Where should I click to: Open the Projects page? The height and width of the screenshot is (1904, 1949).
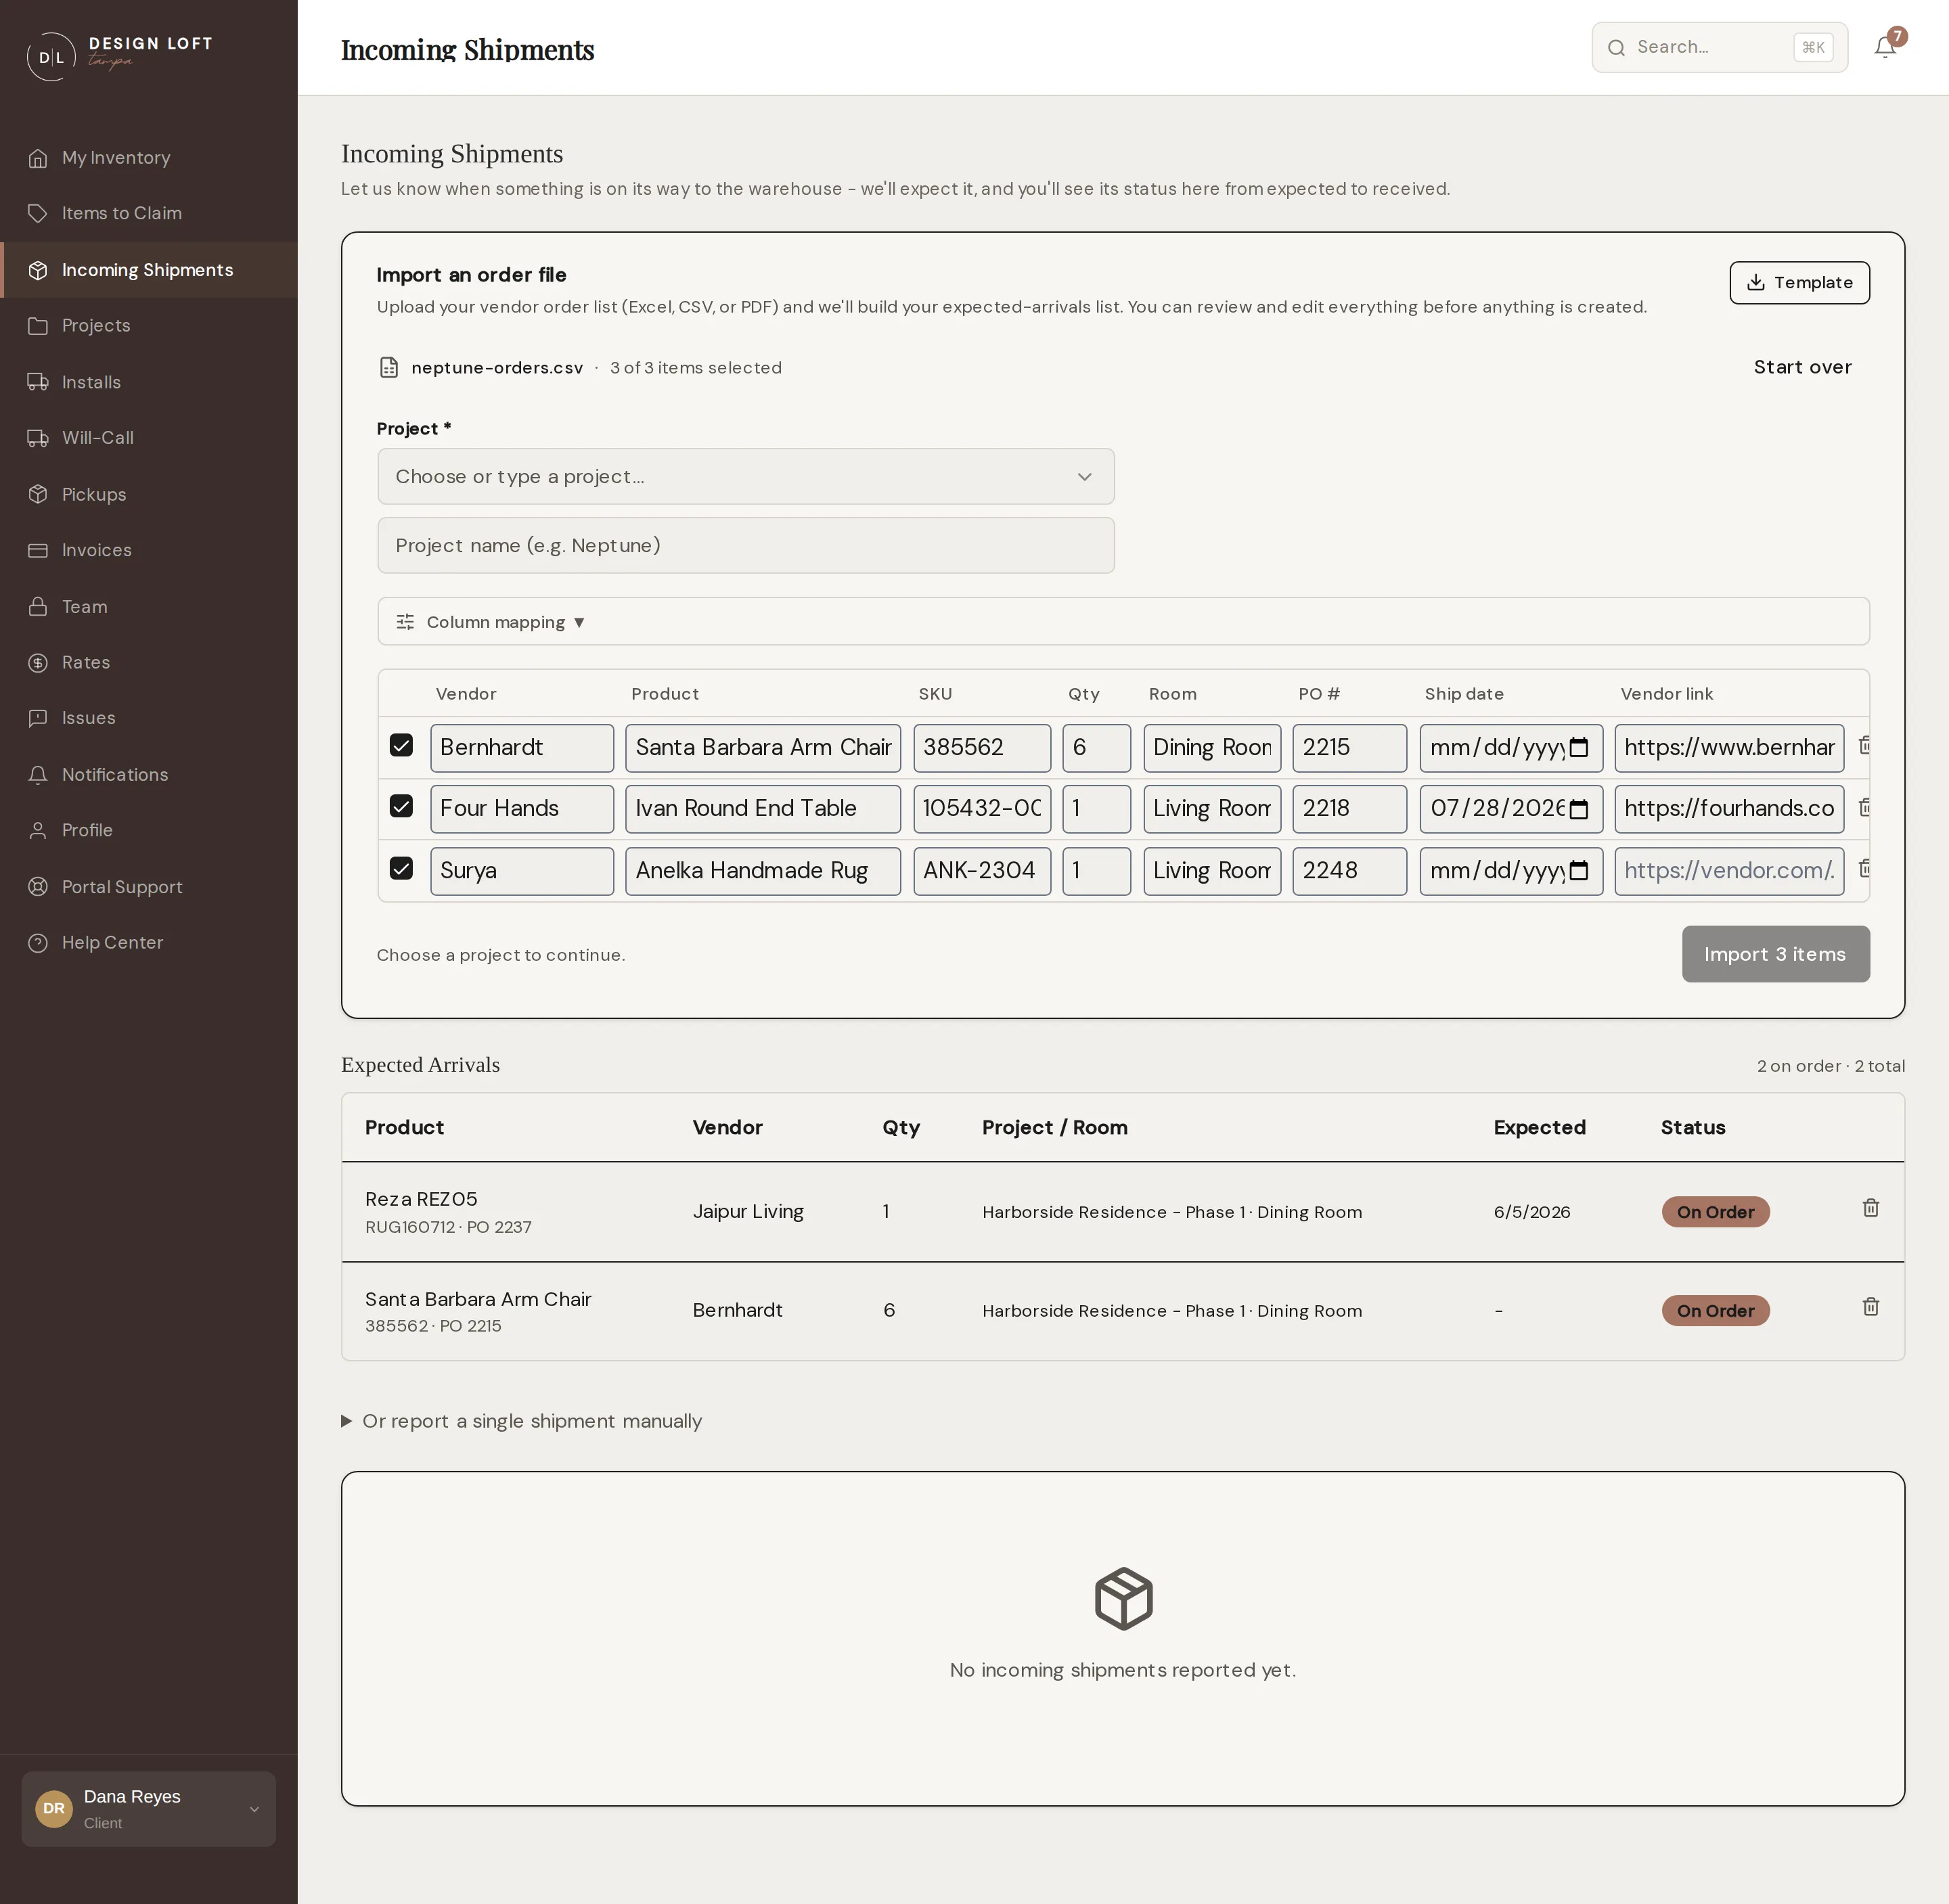coord(149,326)
